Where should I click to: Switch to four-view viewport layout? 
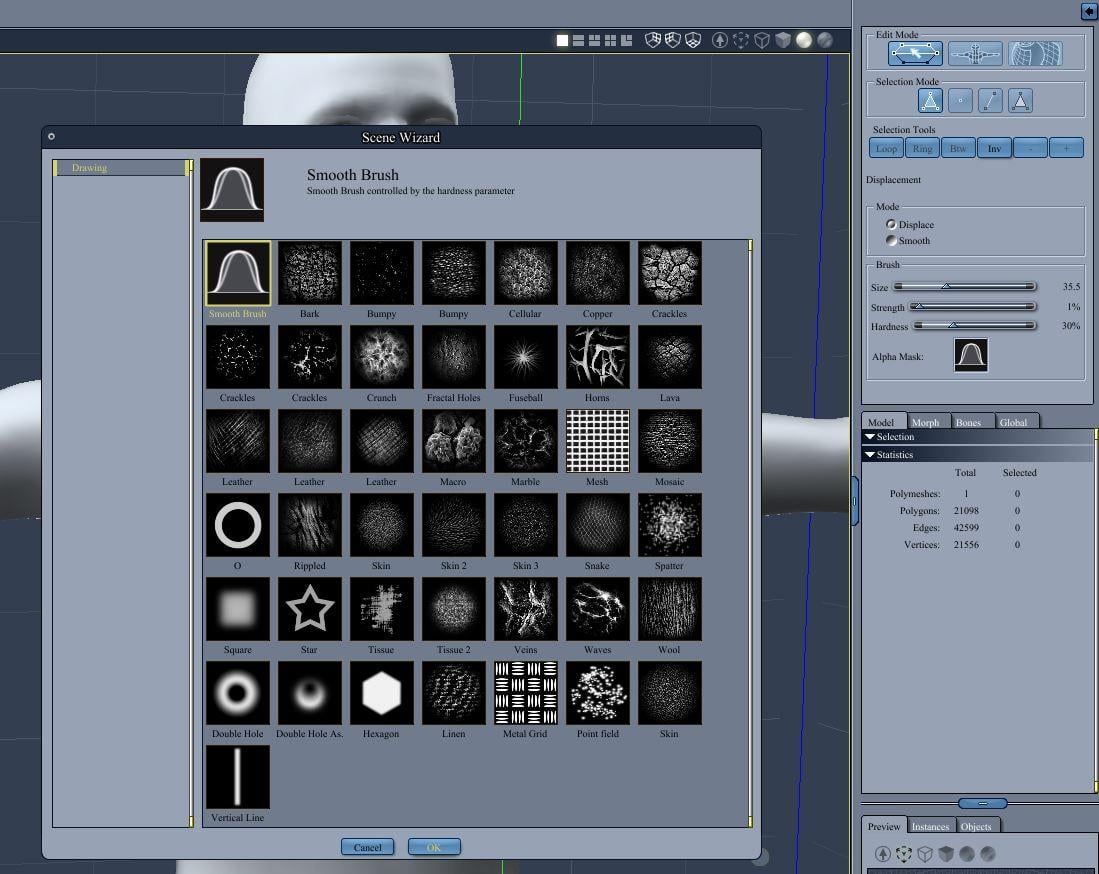610,41
